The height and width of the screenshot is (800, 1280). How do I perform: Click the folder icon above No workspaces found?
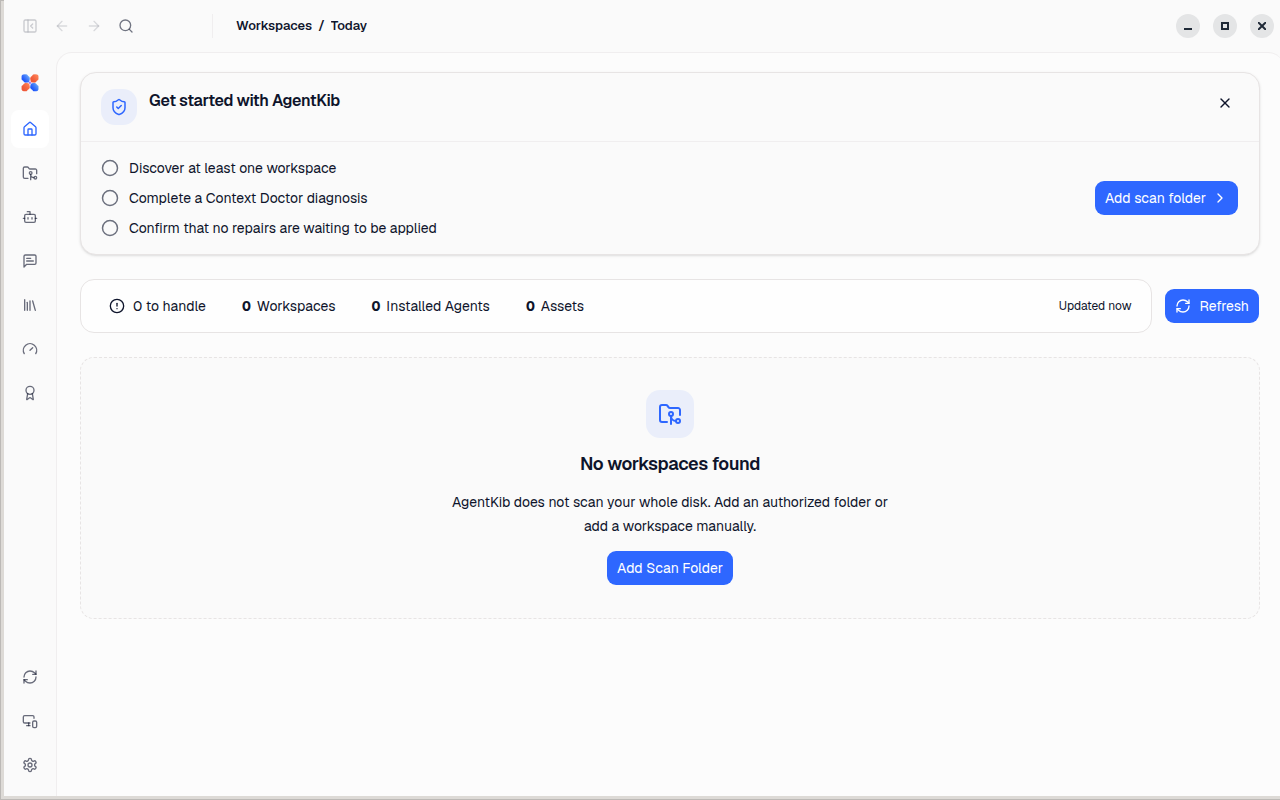[670, 414]
